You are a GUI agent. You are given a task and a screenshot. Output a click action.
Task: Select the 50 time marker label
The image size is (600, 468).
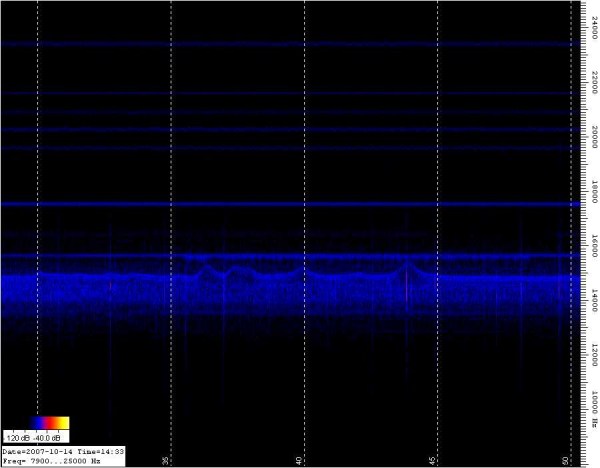pos(566,459)
